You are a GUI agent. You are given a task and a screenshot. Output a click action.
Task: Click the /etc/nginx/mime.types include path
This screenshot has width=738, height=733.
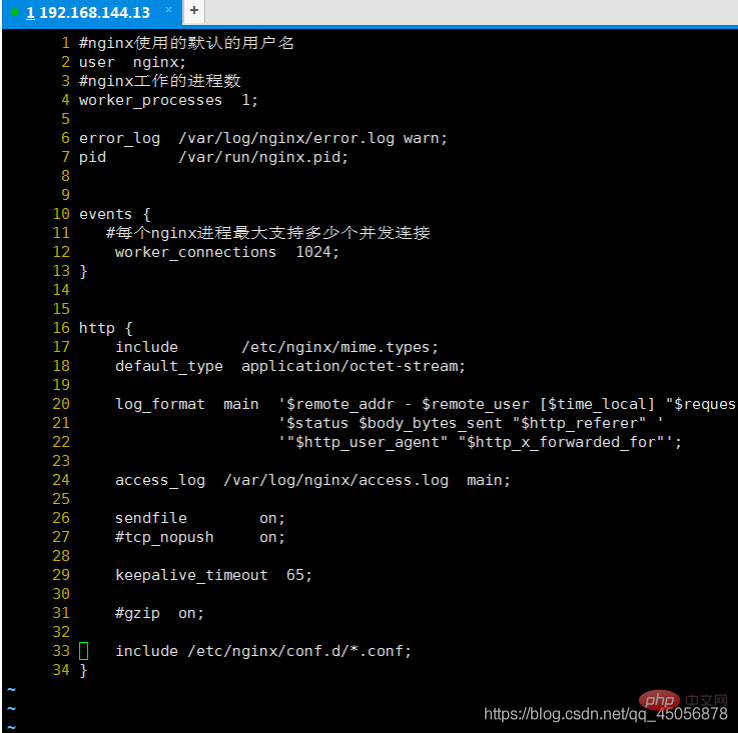pos(339,347)
